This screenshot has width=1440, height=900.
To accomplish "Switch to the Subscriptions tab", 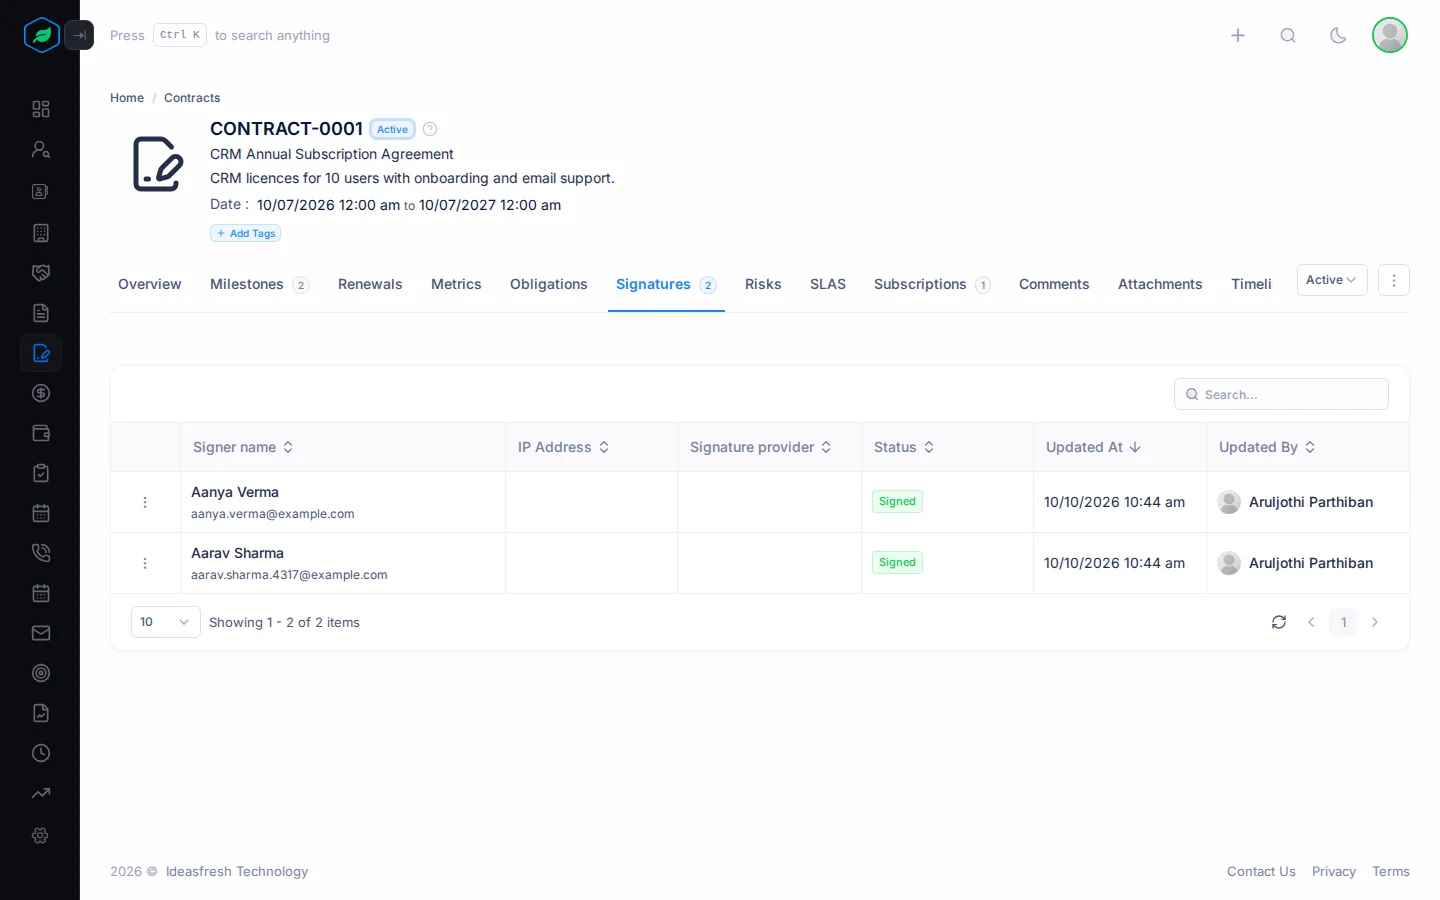I will [x=932, y=284].
